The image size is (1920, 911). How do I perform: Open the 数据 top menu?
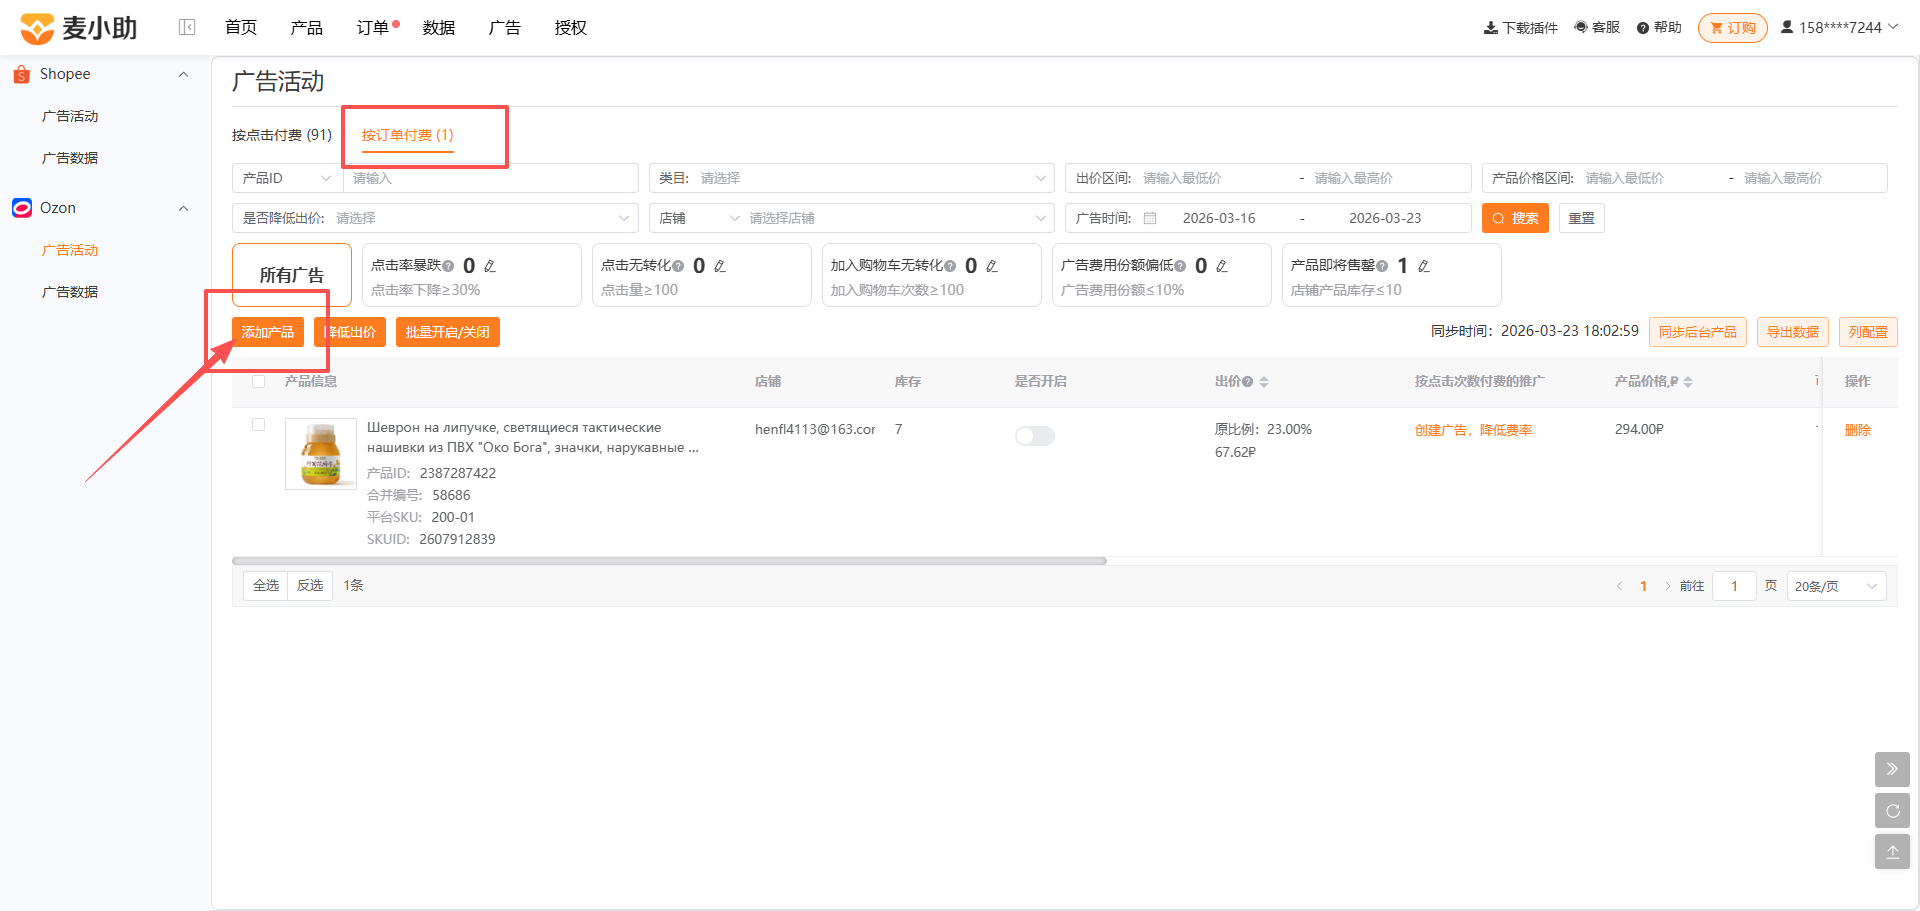pos(439,28)
